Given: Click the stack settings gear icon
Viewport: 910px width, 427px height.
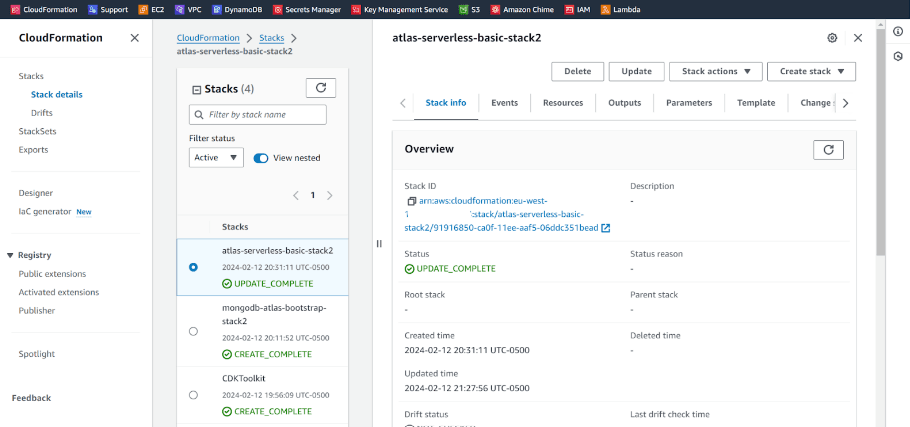Looking at the screenshot, I should [x=832, y=38].
